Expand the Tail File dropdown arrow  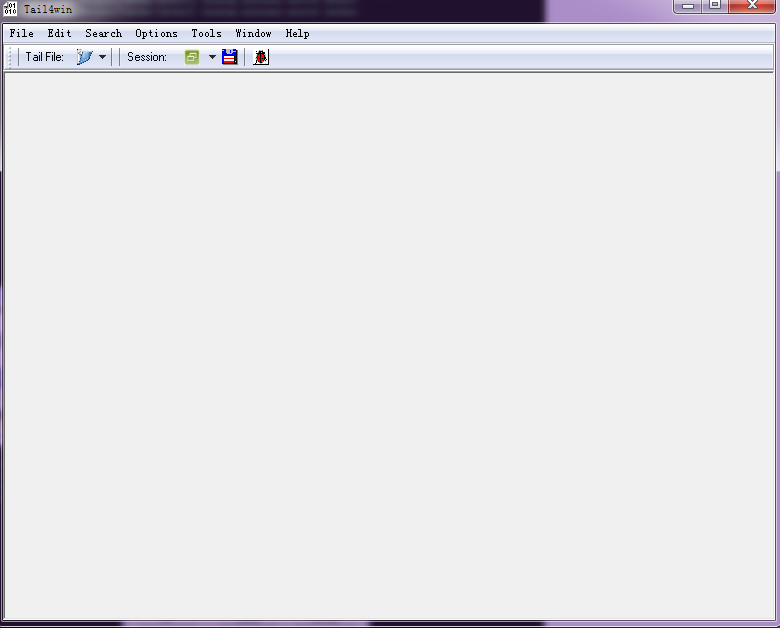point(102,57)
